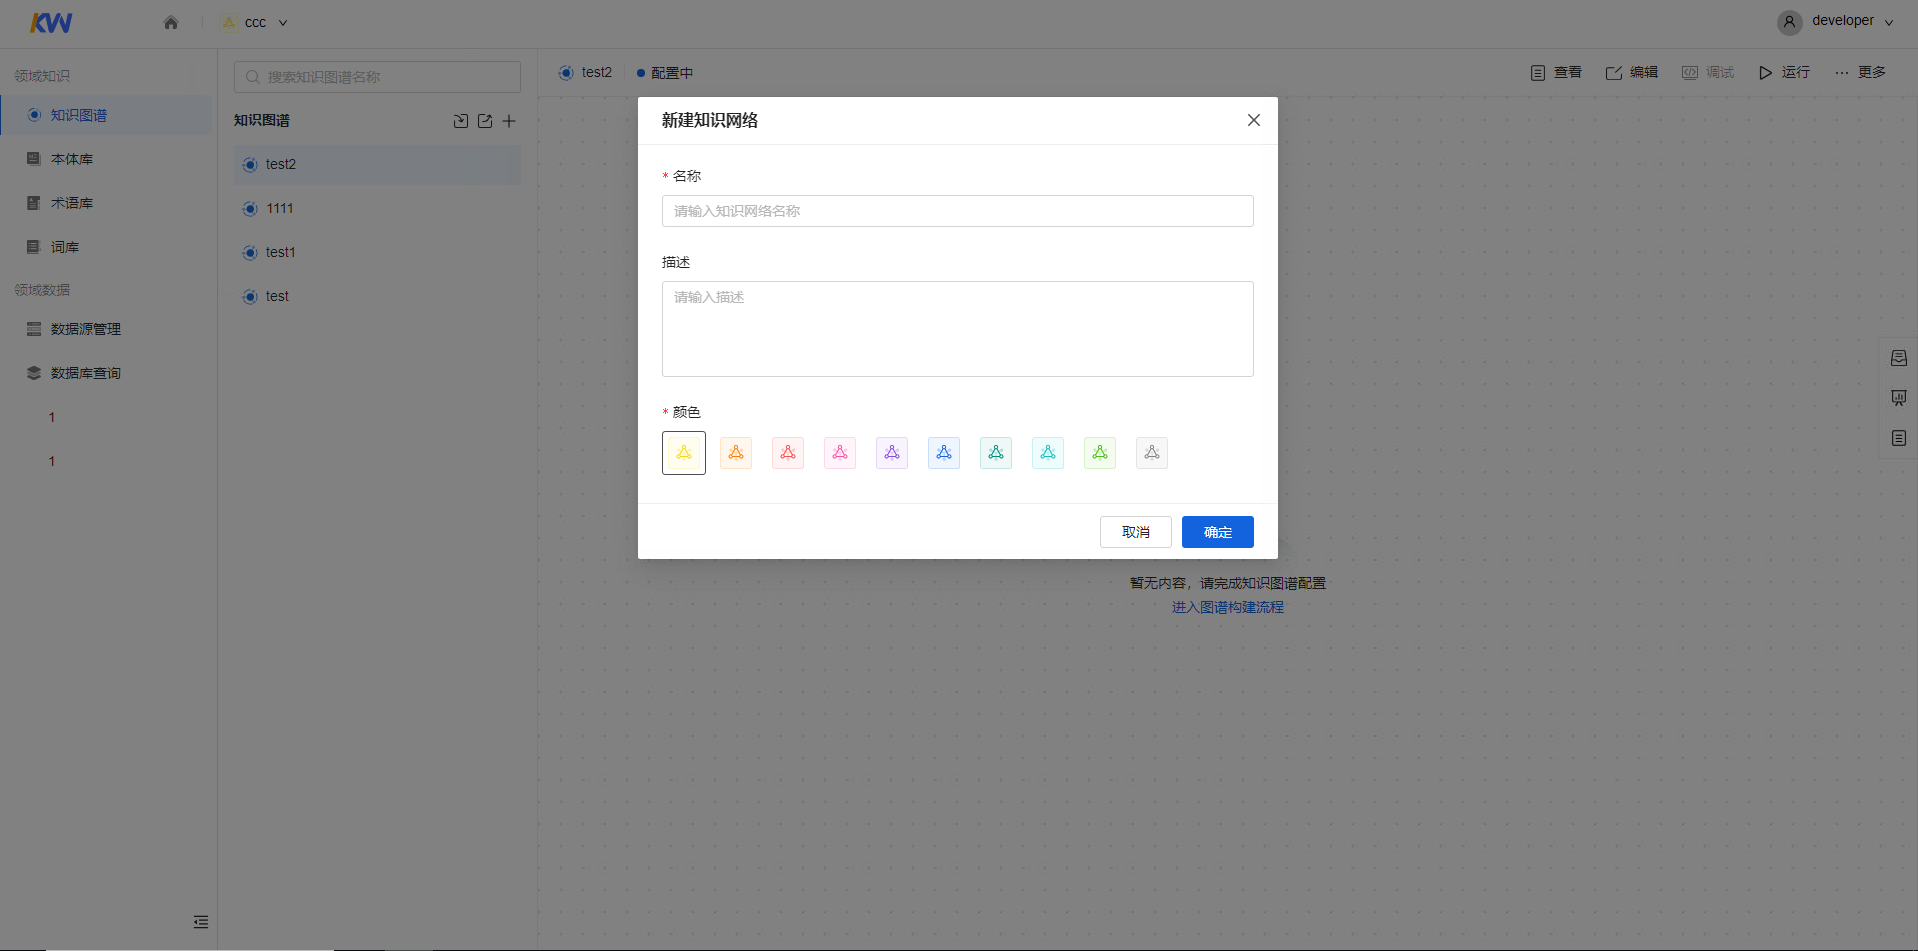1918x951 pixels.
Task: Select the teal color swatch
Action: (996, 453)
